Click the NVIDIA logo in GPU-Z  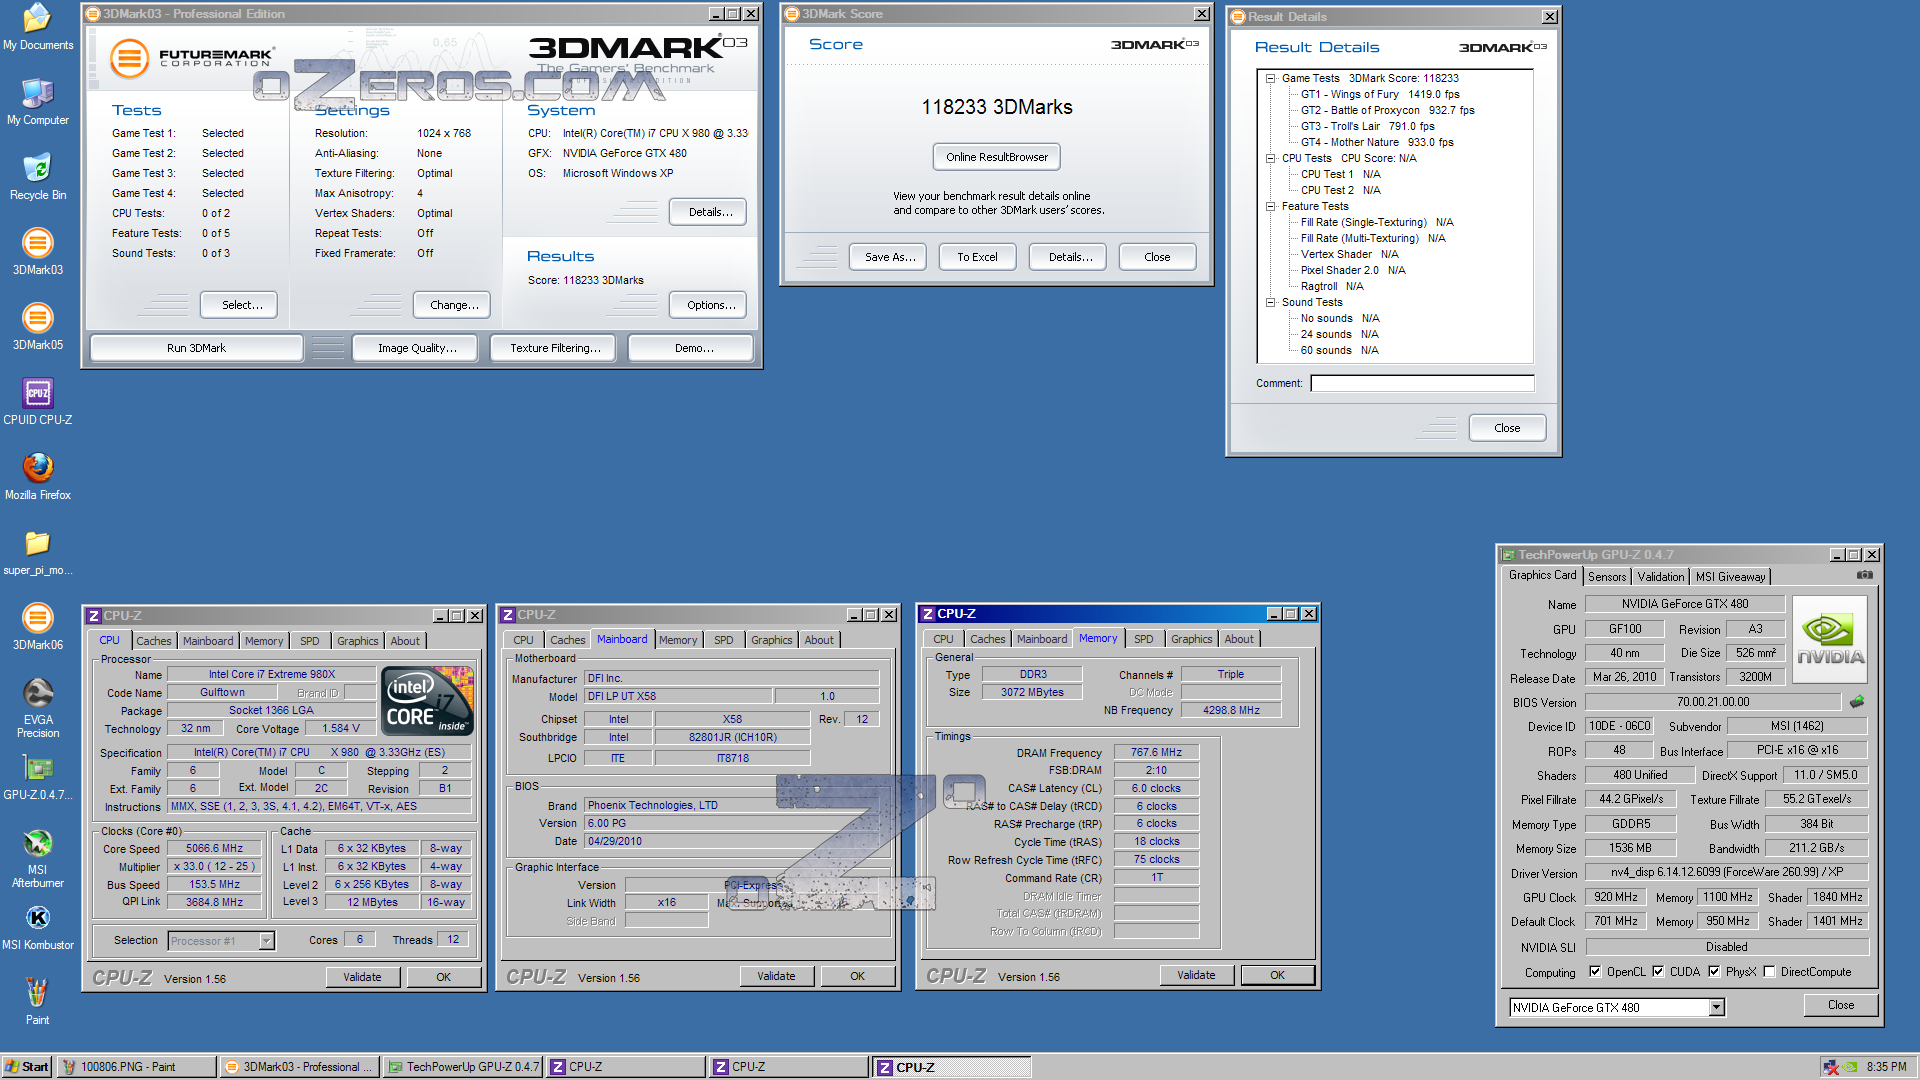(x=1830, y=639)
